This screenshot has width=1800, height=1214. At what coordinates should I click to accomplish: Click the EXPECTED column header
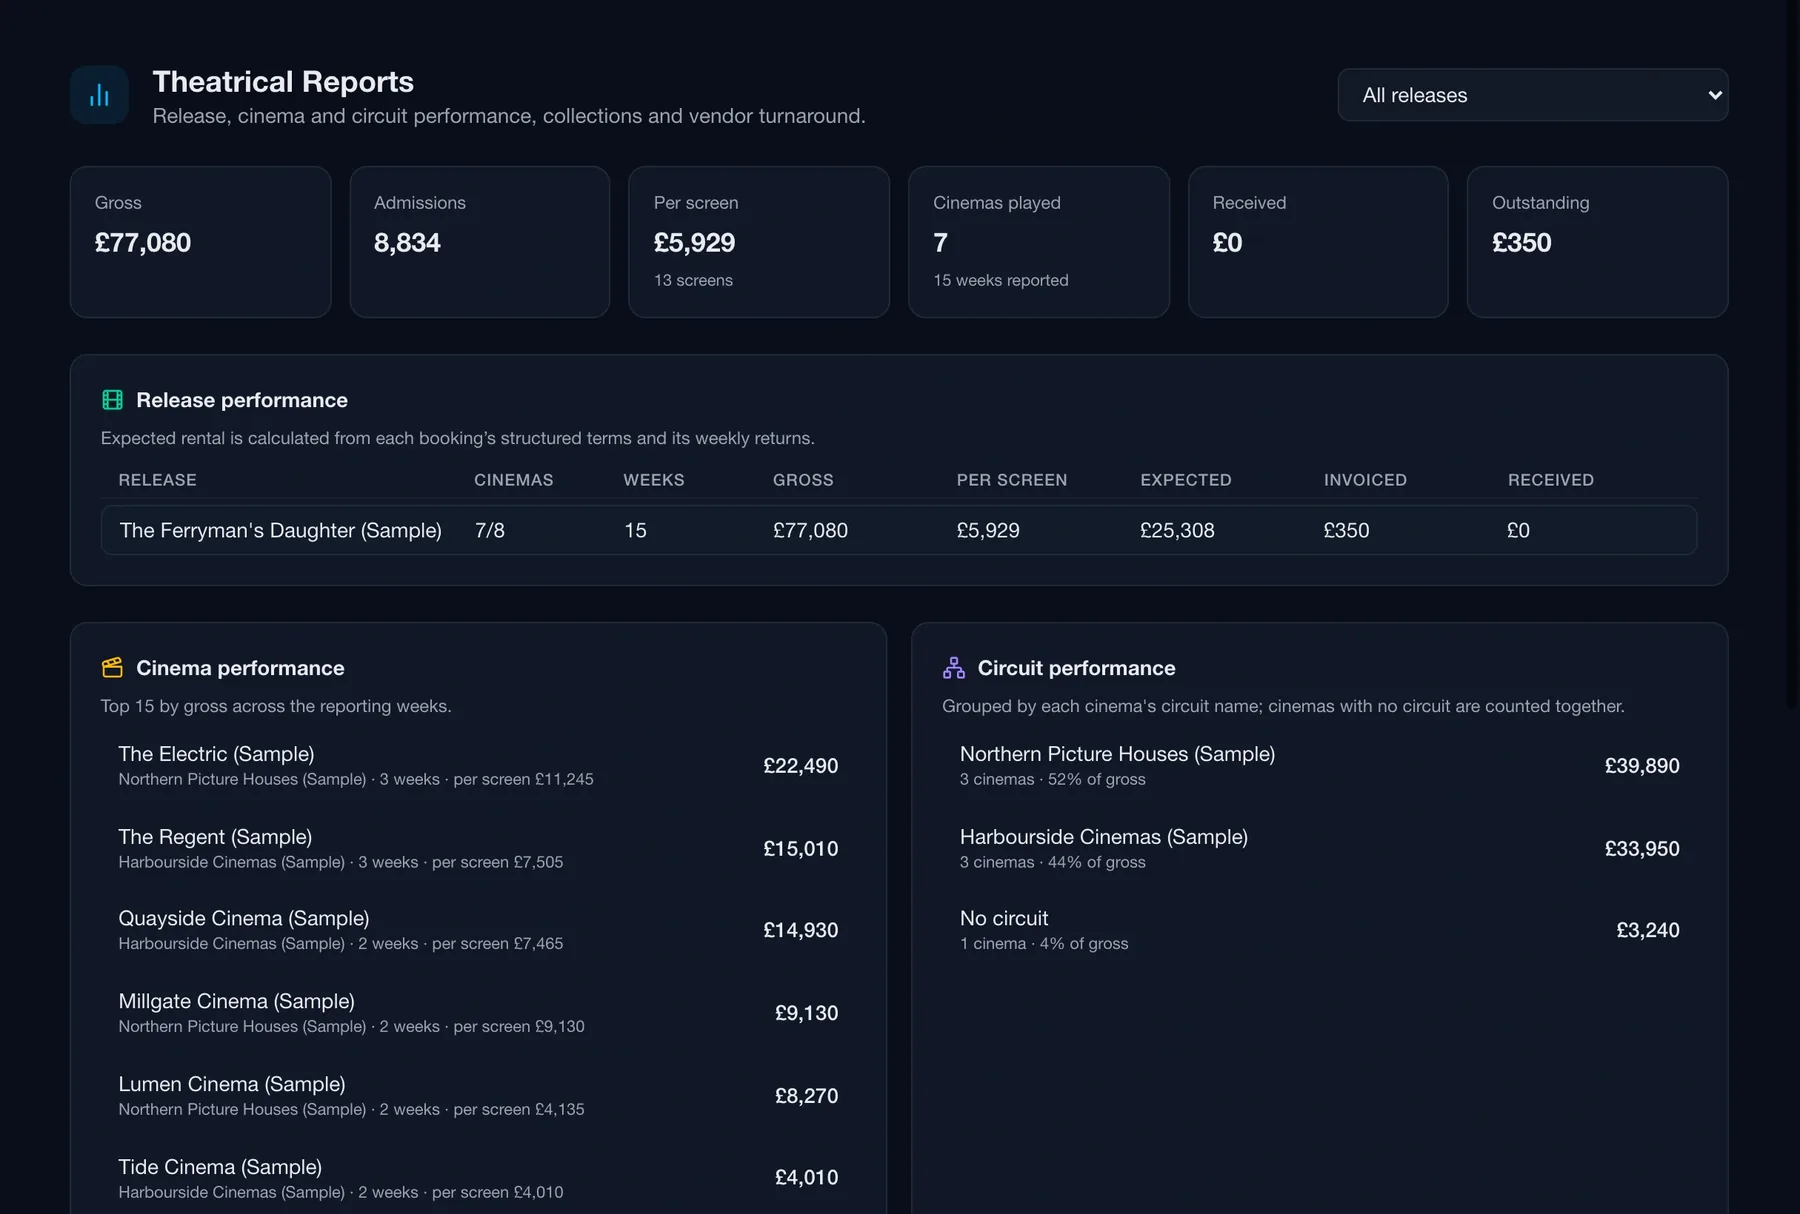click(1186, 480)
